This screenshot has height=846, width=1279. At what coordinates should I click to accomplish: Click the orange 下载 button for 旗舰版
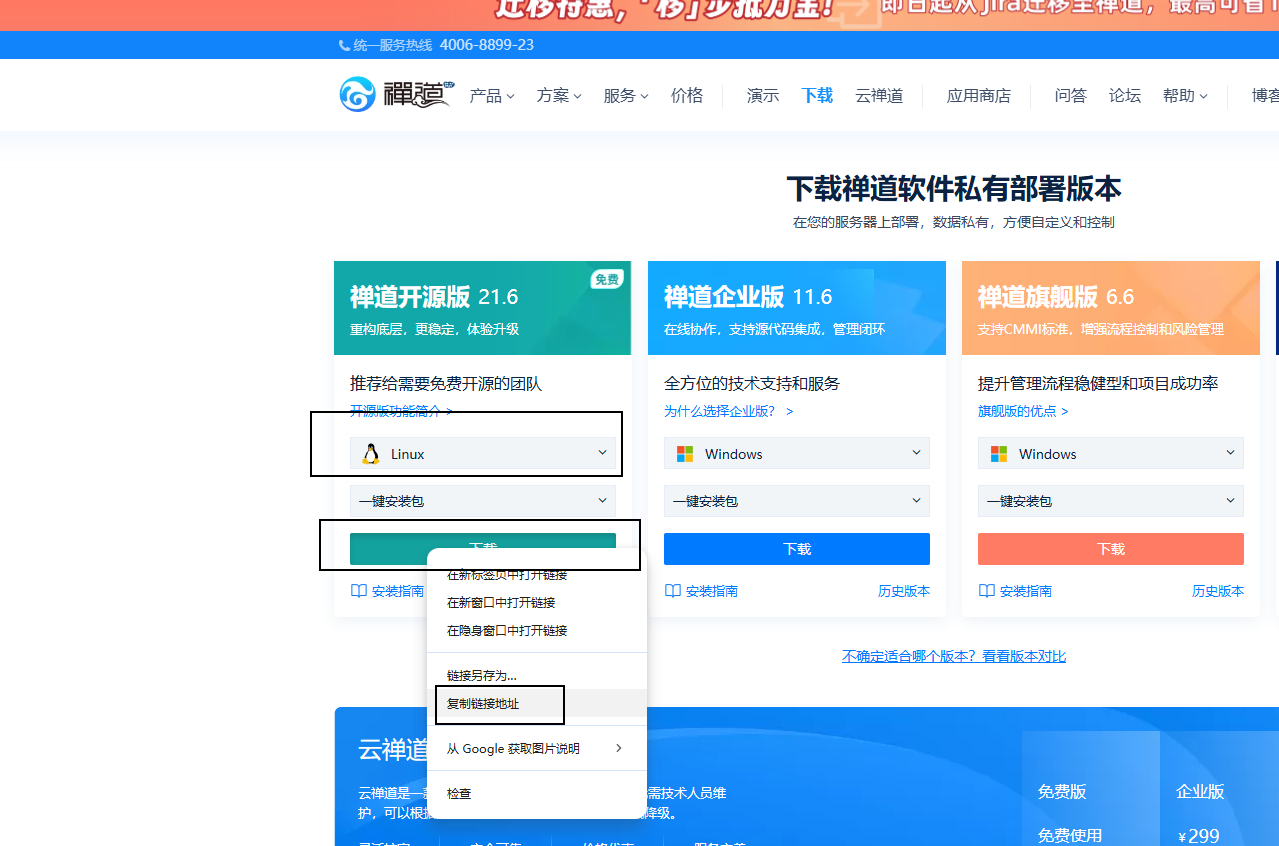tap(1111, 549)
